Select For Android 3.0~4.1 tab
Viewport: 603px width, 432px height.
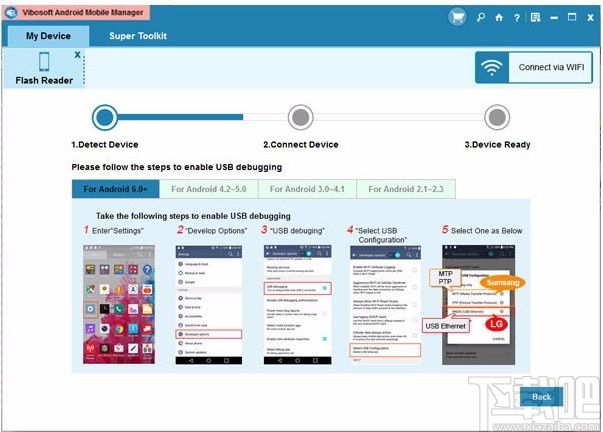(x=307, y=189)
